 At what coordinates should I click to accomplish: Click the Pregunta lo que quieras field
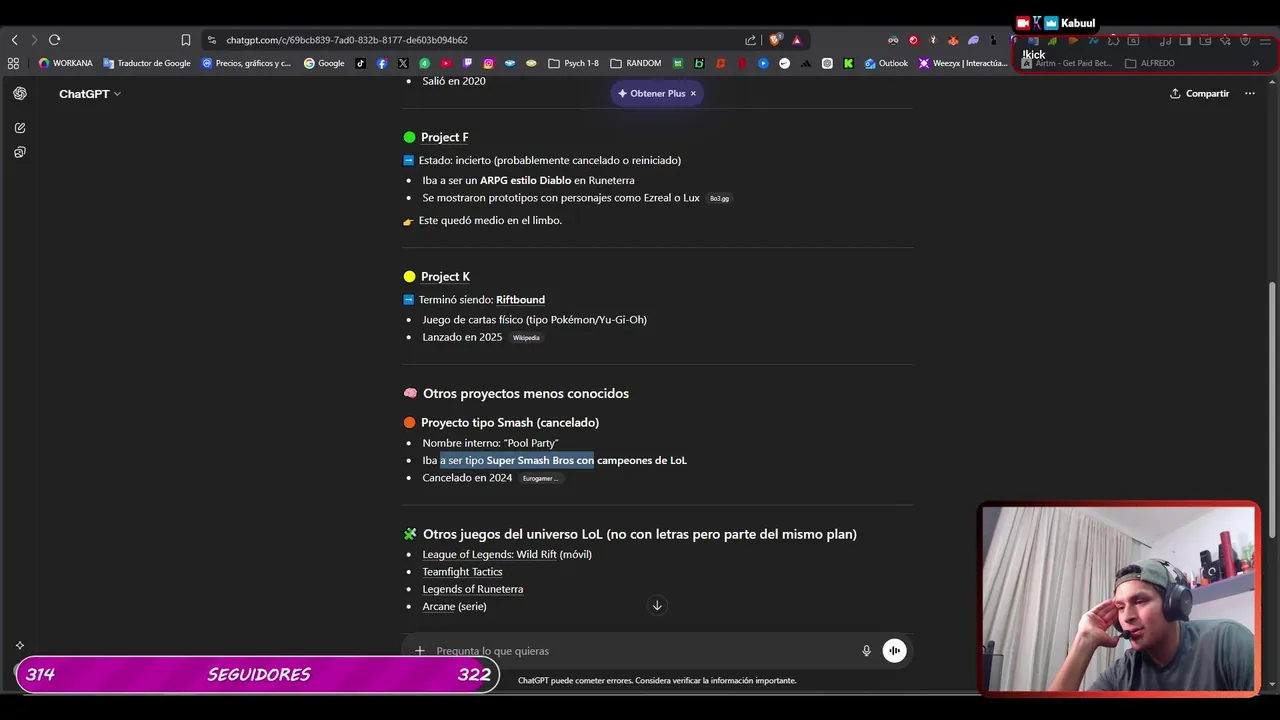(x=640, y=651)
